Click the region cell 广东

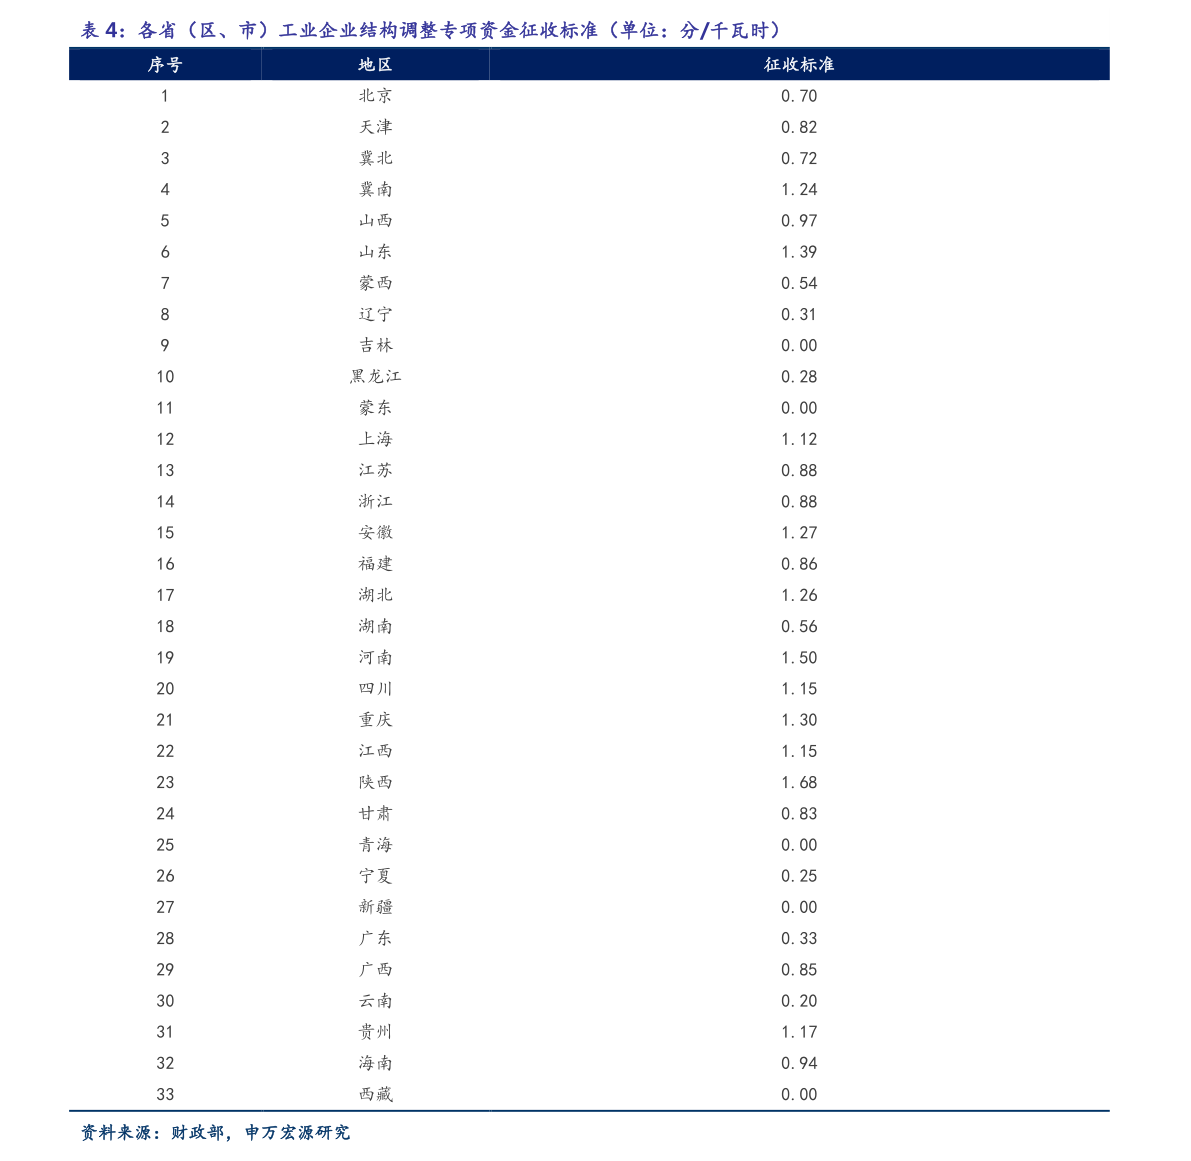(x=375, y=938)
